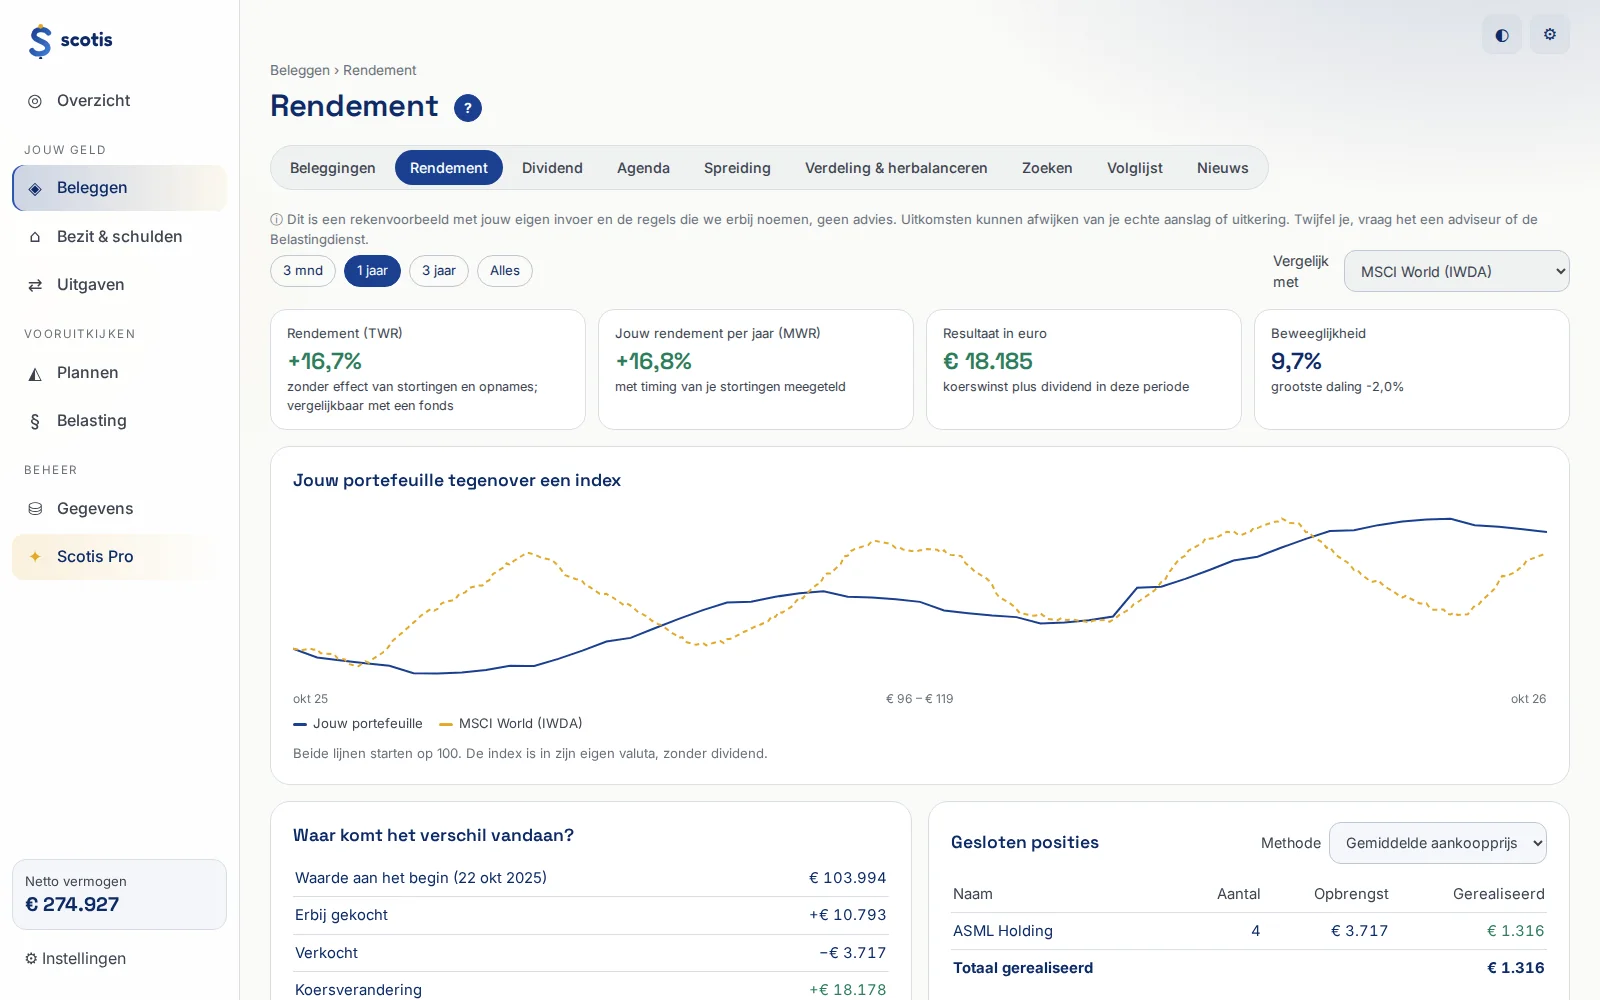This screenshot has width=1600, height=1000.
Task: Toggle dark mode with the contrast icon
Action: [x=1502, y=35]
